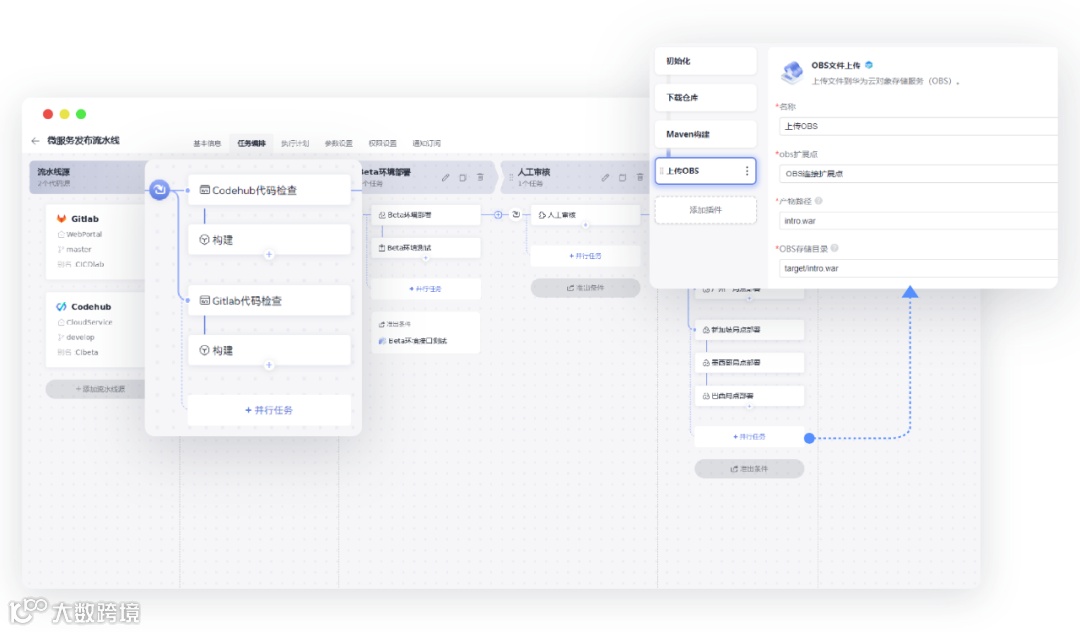Viewport: 1080px width, 632px height.
Task: Delete the Beta环境部署 stage with trash icon
Action: click(480, 178)
